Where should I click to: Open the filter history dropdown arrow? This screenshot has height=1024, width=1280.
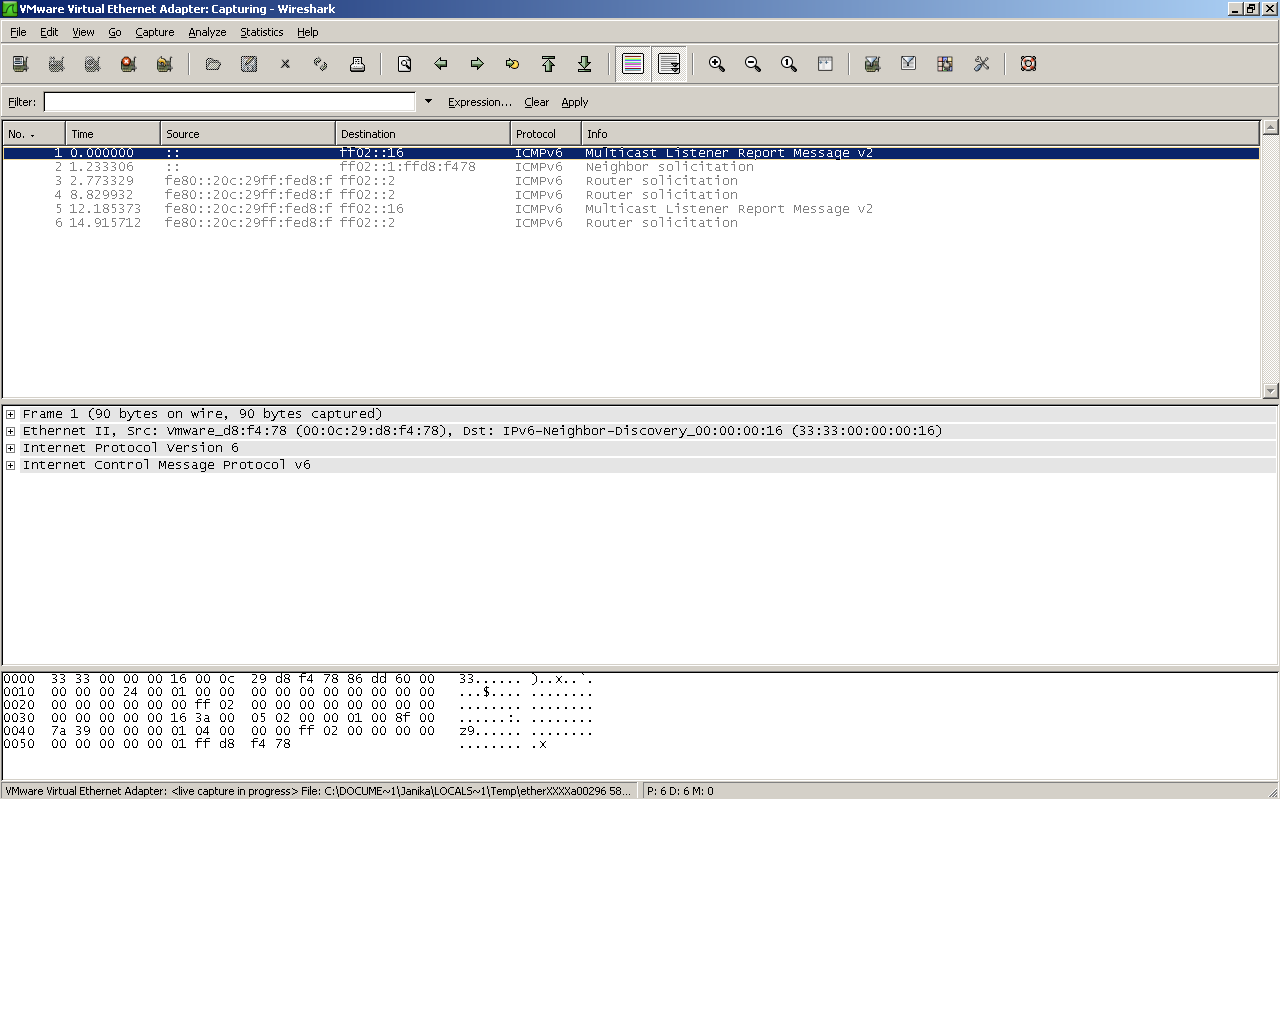click(x=428, y=101)
